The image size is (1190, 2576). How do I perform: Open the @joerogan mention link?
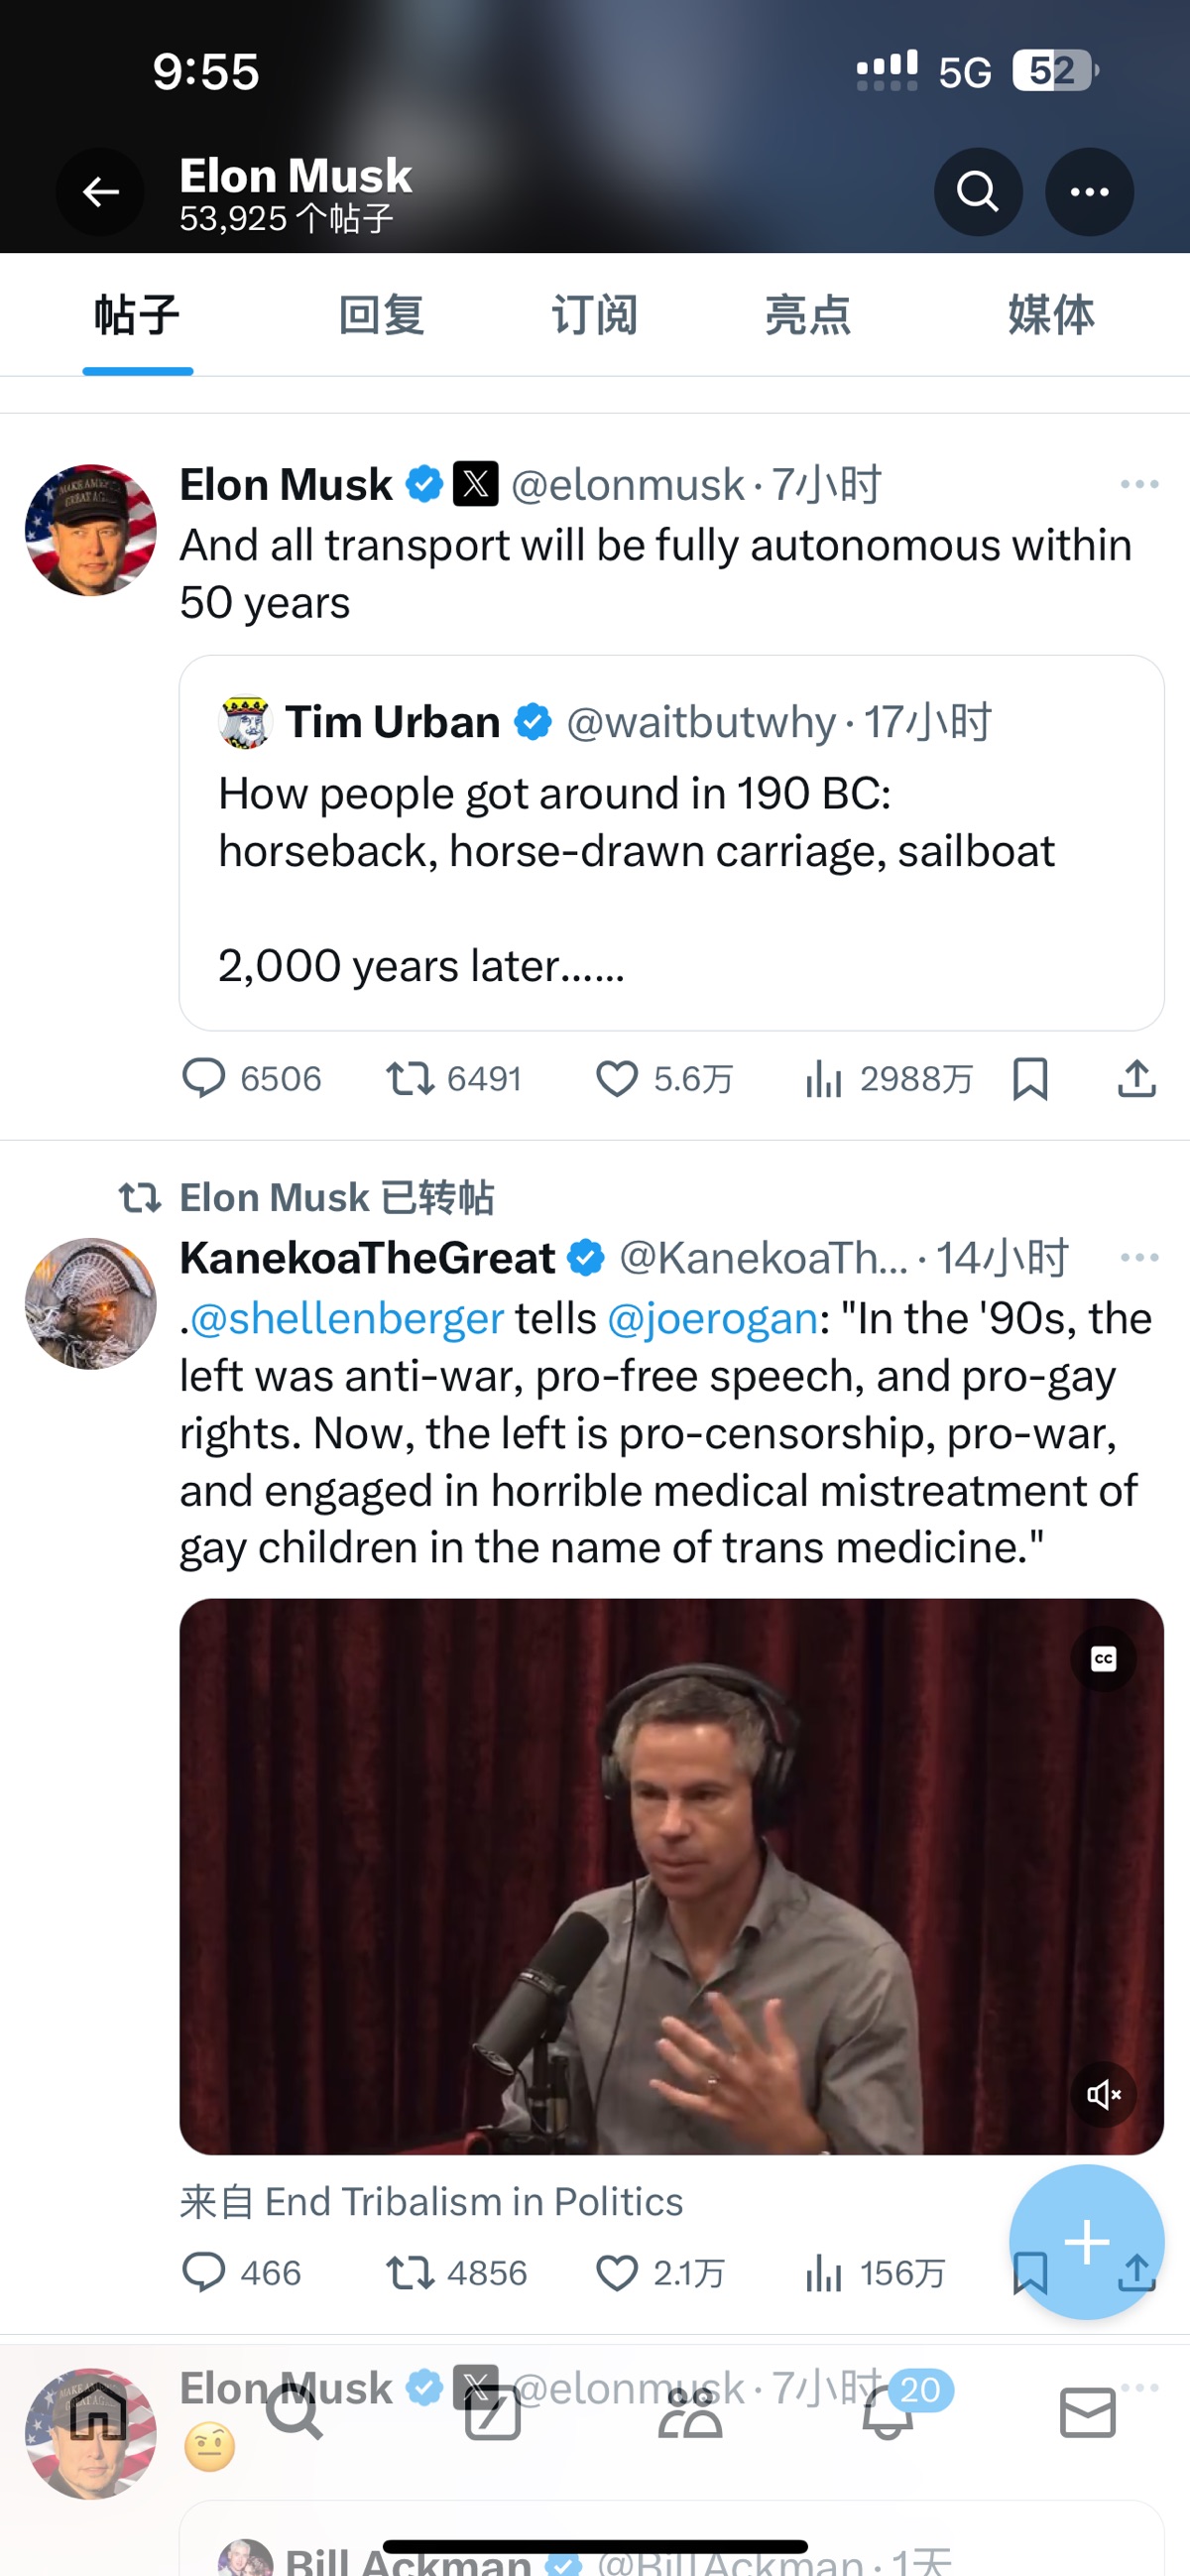click(x=712, y=1319)
